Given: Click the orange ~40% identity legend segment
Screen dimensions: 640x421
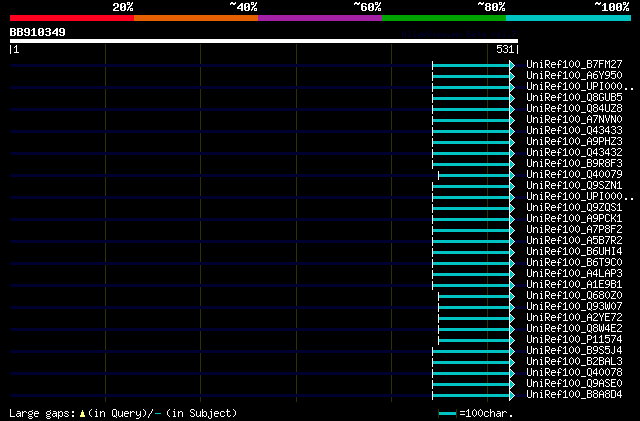Looking at the screenshot, I should point(196,18).
